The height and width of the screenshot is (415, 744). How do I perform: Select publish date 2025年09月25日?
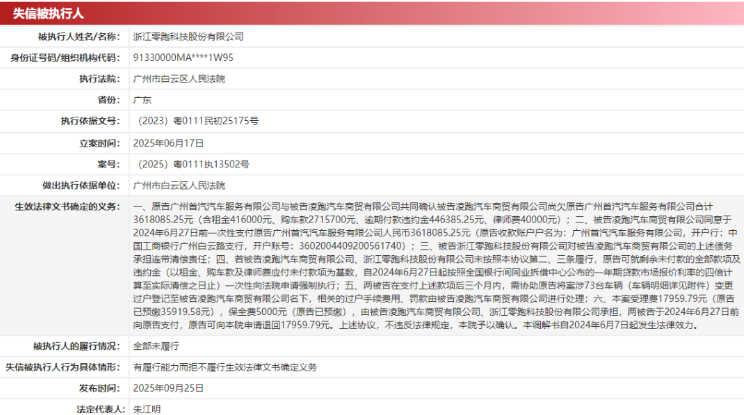pos(168,388)
